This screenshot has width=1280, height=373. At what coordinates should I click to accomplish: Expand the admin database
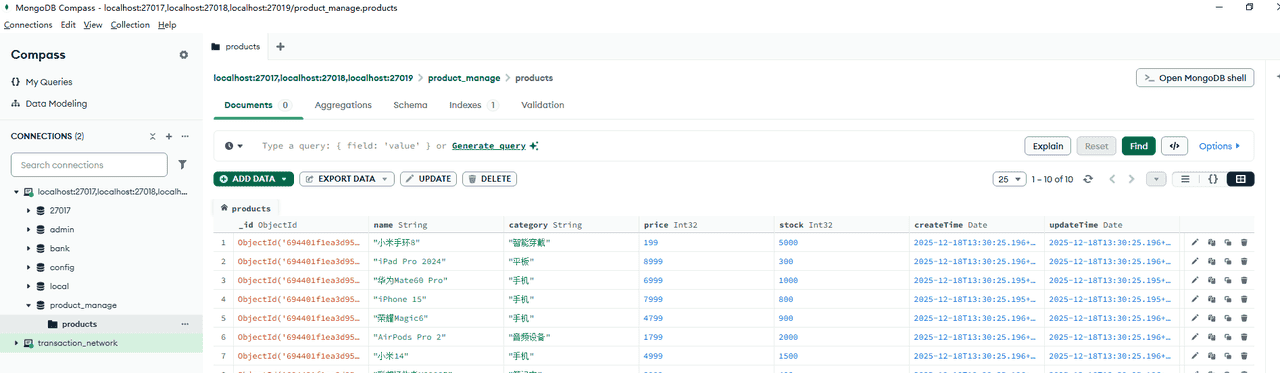(x=29, y=229)
